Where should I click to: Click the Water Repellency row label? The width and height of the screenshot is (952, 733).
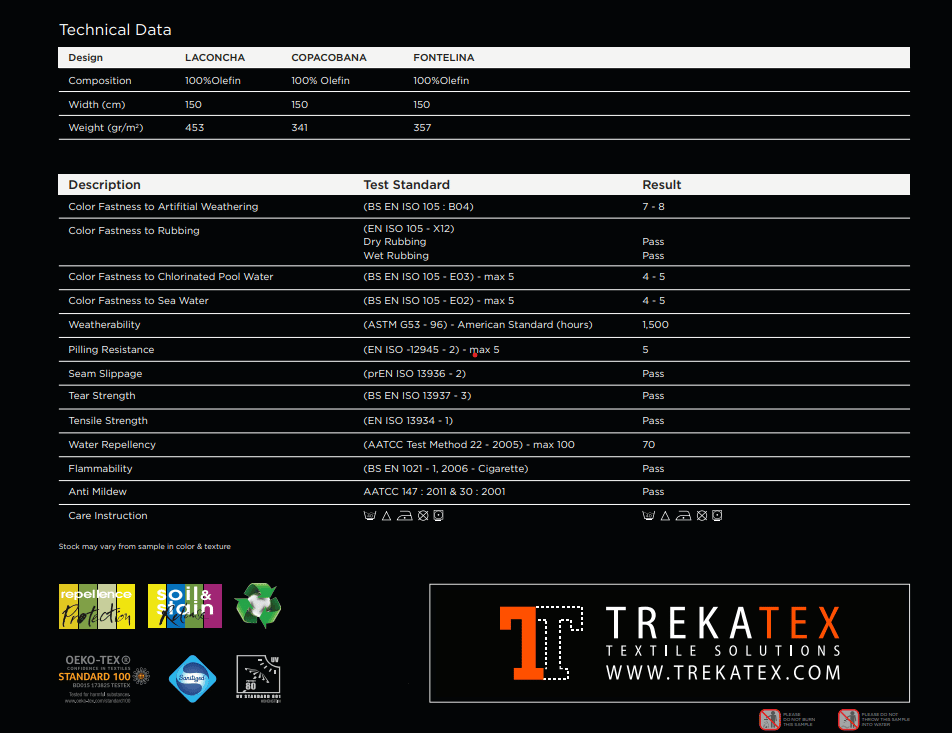click(112, 445)
